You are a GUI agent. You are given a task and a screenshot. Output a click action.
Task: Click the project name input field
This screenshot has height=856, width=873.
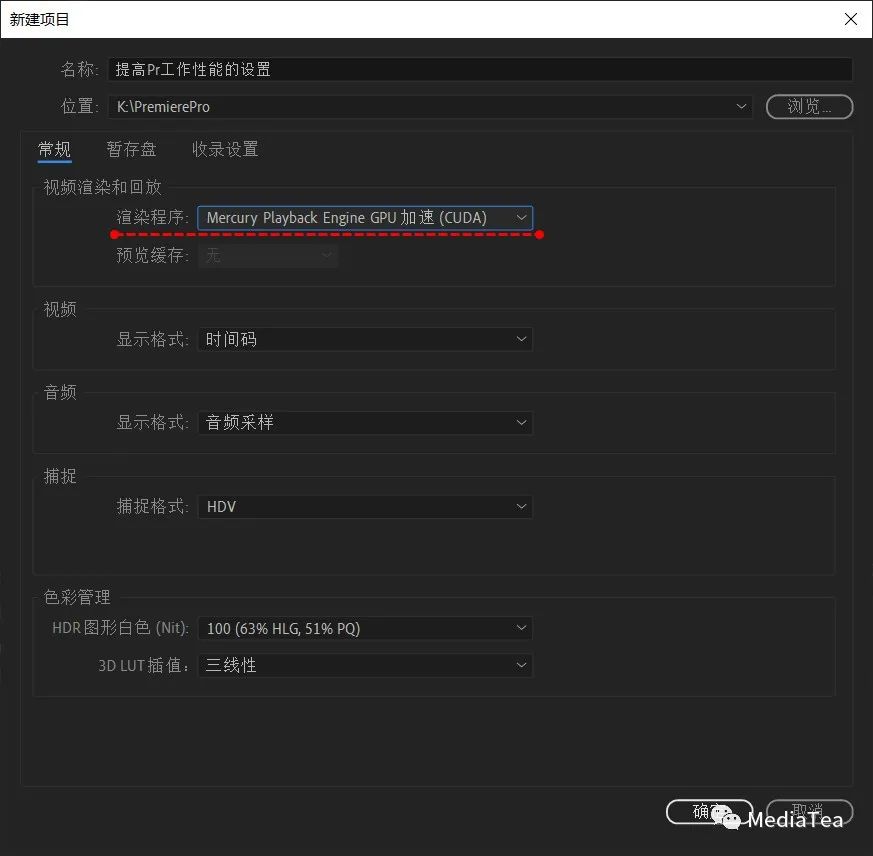click(x=480, y=70)
